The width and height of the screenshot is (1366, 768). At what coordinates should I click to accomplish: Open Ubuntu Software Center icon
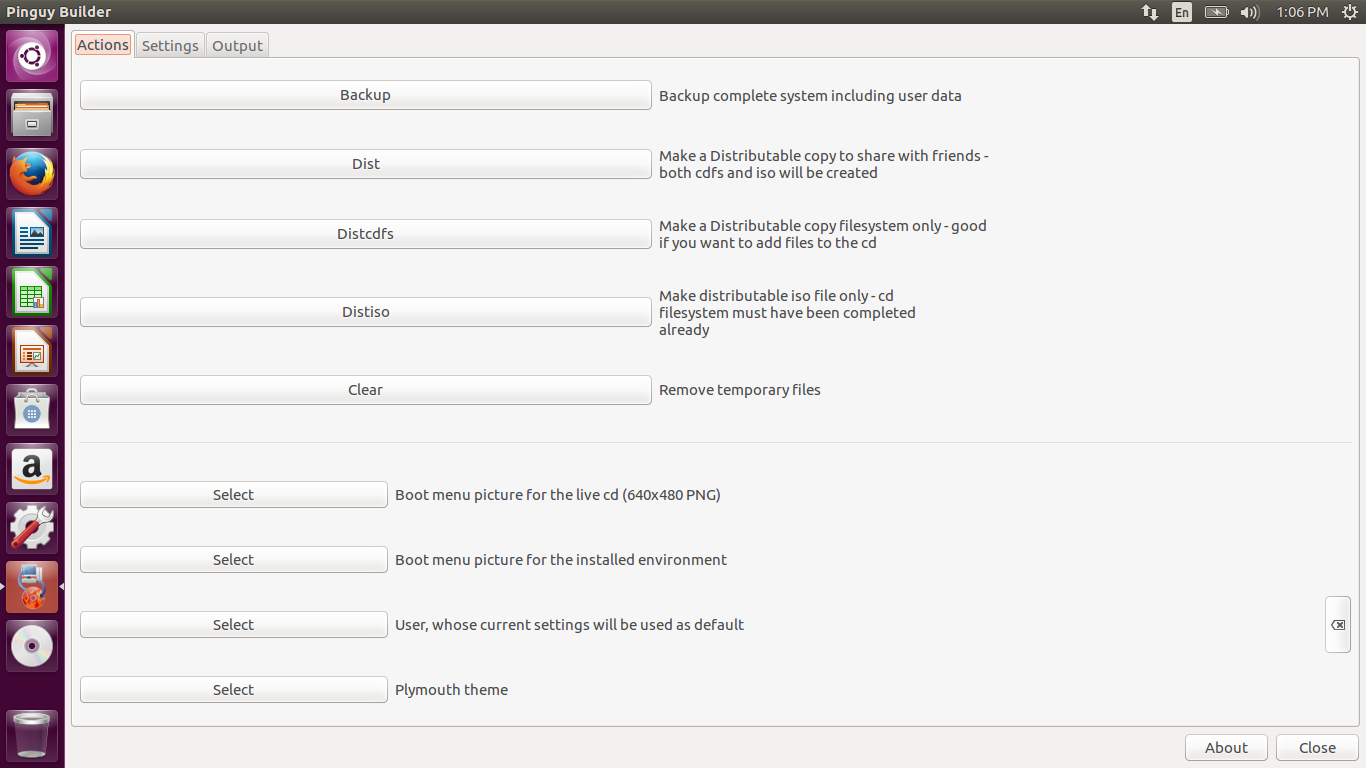point(33,410)
